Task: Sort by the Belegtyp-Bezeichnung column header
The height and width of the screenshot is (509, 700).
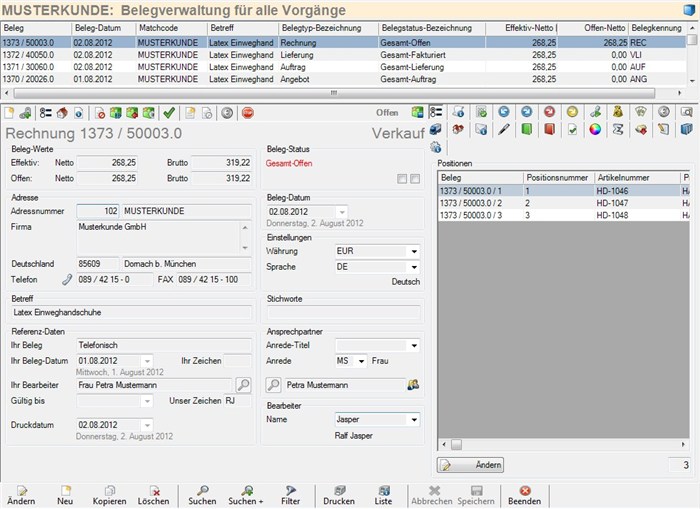Action: [x=328, y=28]
